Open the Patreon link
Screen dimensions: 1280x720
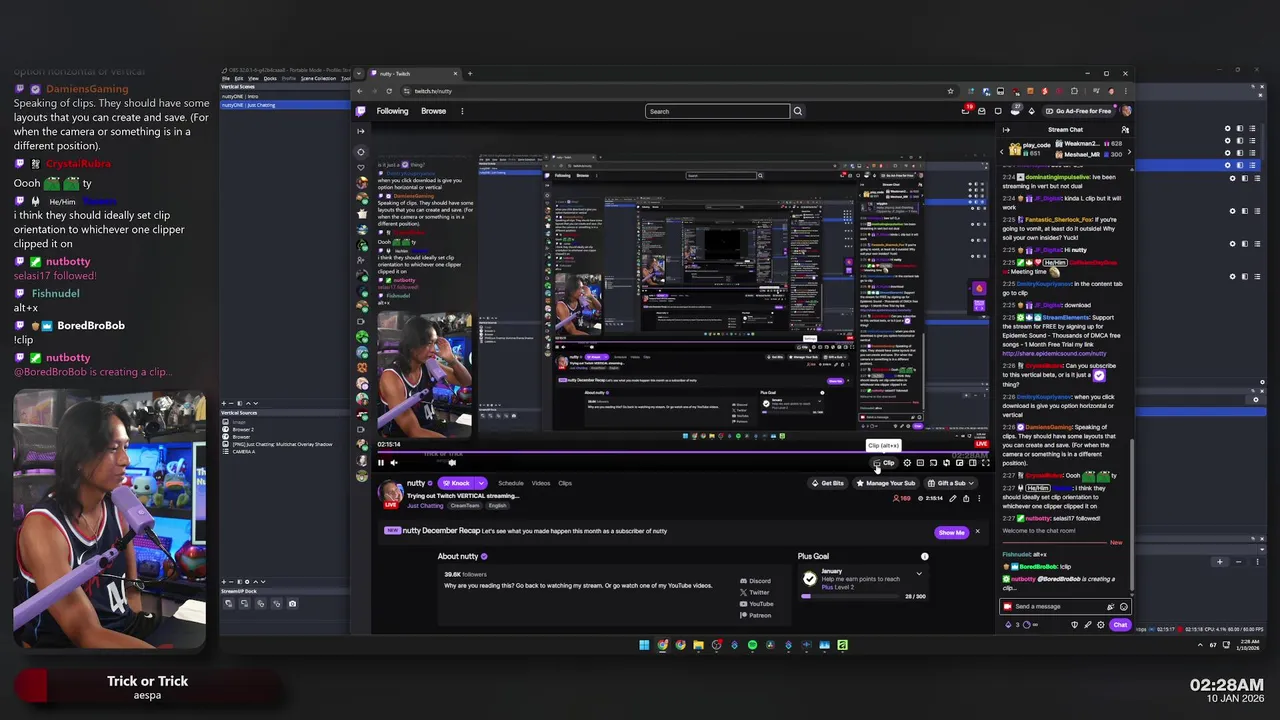point(756,615)
